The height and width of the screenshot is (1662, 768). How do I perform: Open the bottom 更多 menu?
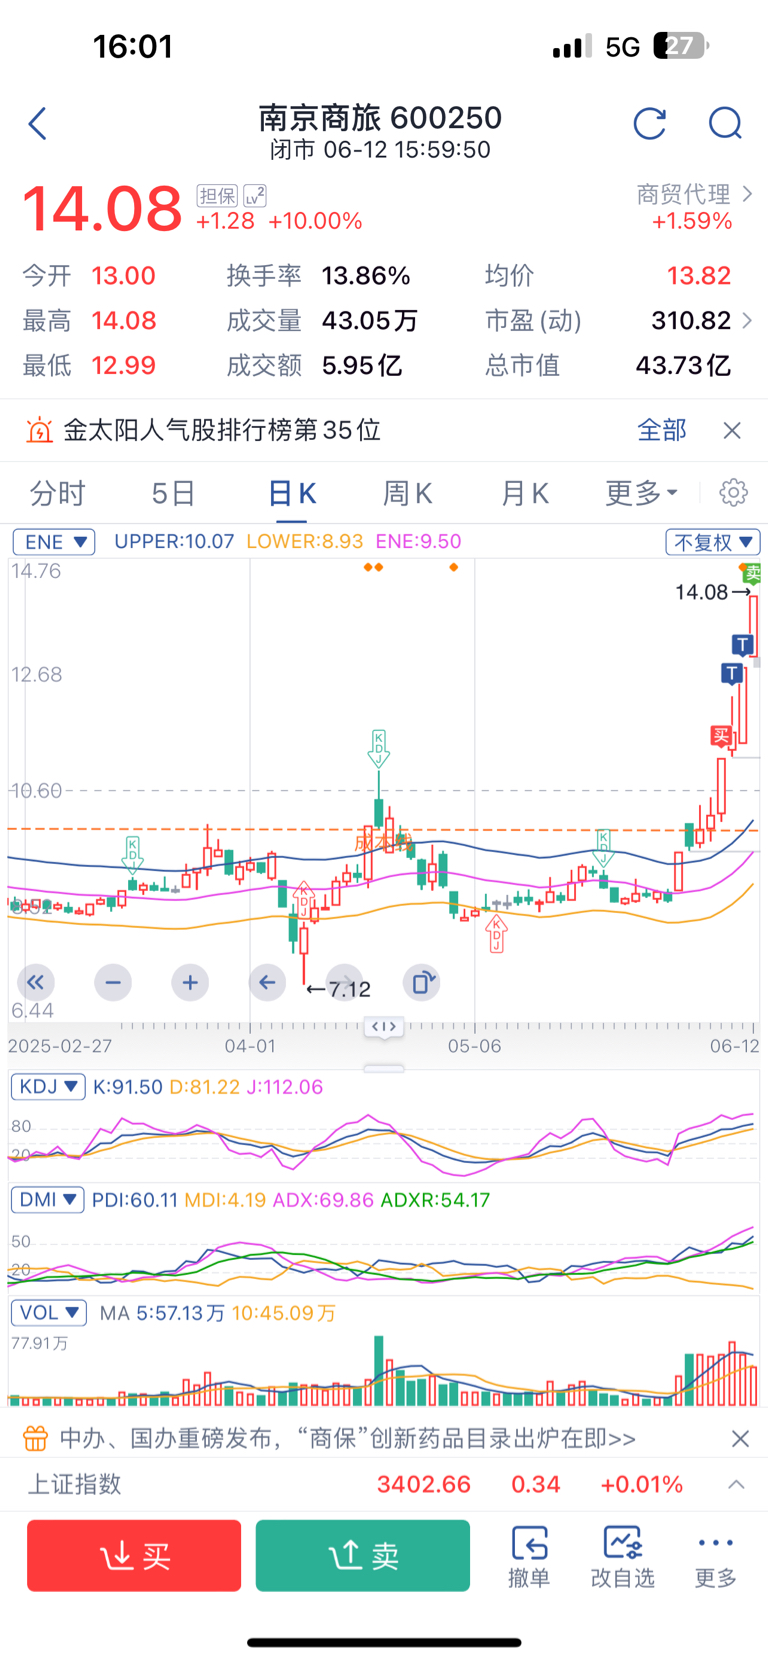coord(716,1557)
